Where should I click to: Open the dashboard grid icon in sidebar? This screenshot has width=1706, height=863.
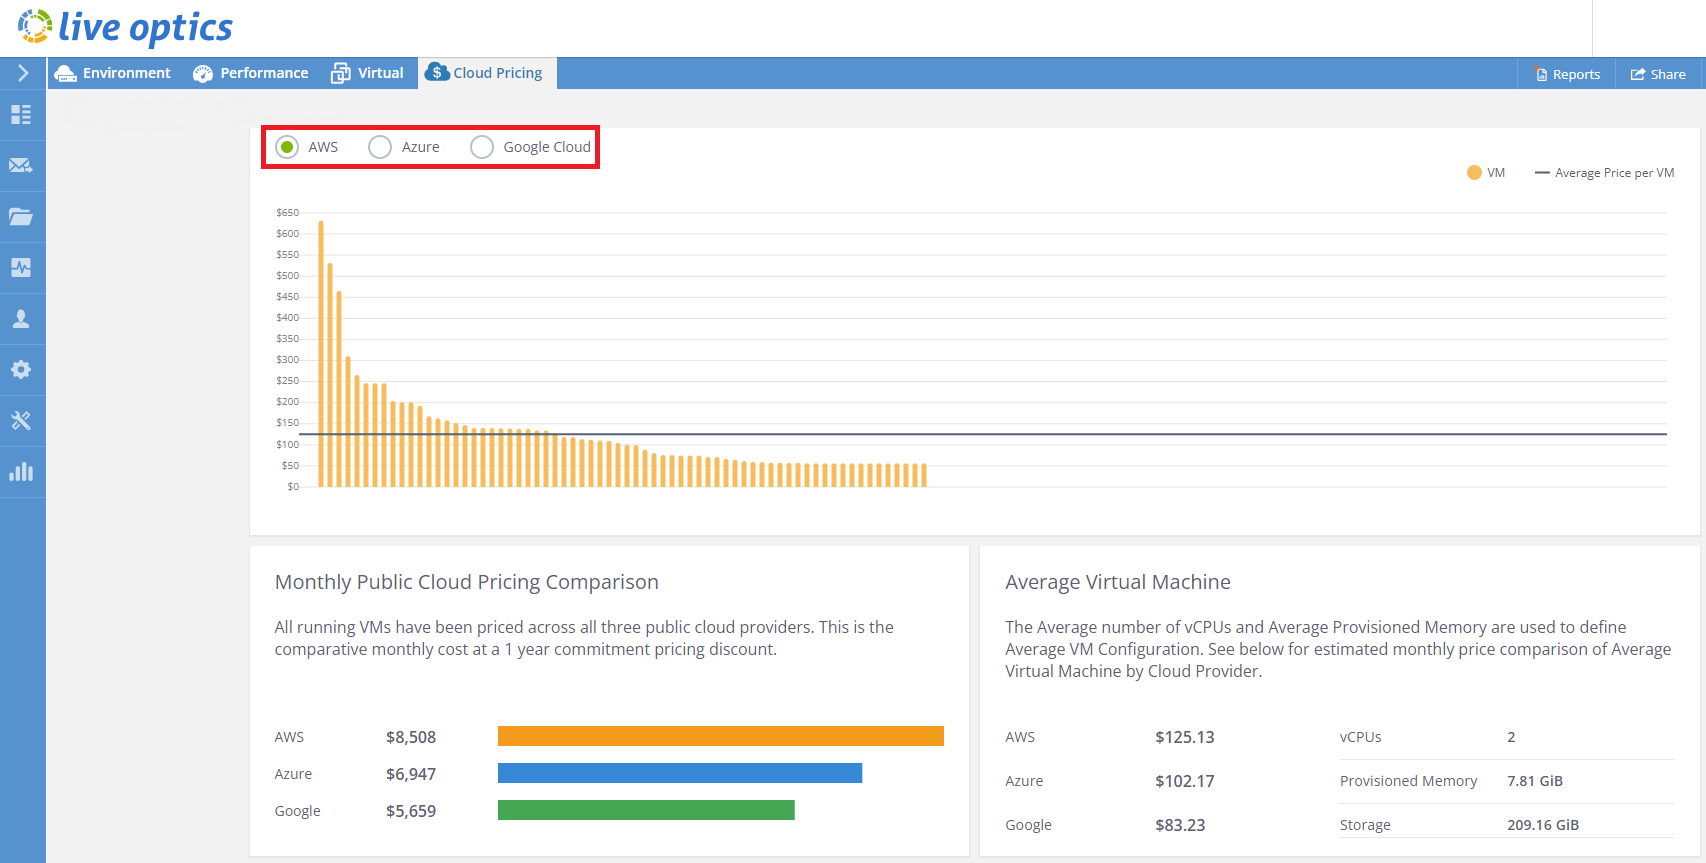(x=21, y=114)
